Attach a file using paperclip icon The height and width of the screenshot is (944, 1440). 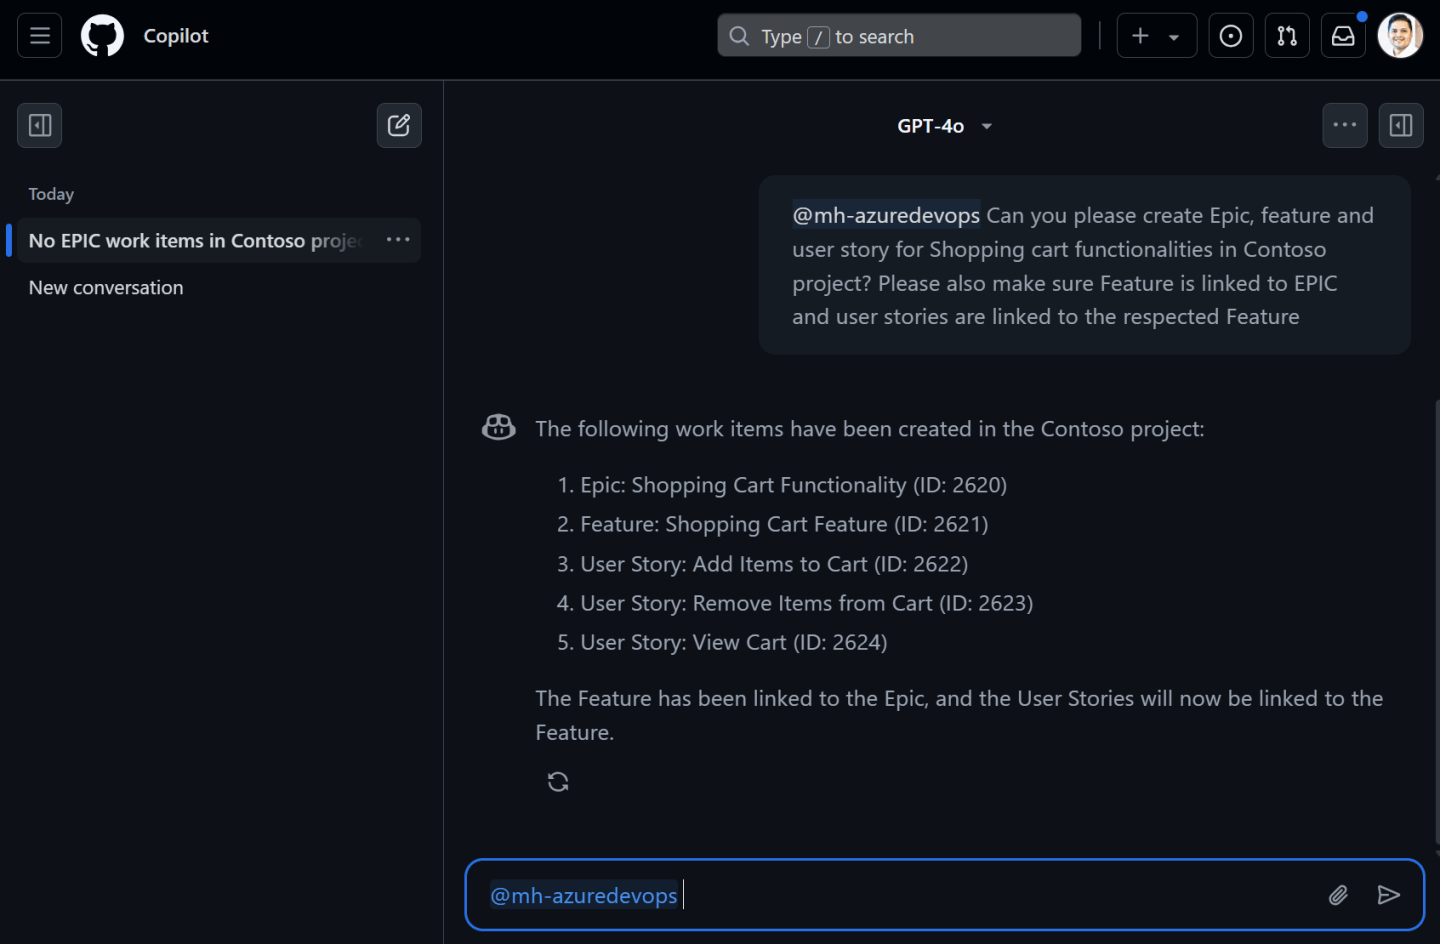[x=1338, y=895]
